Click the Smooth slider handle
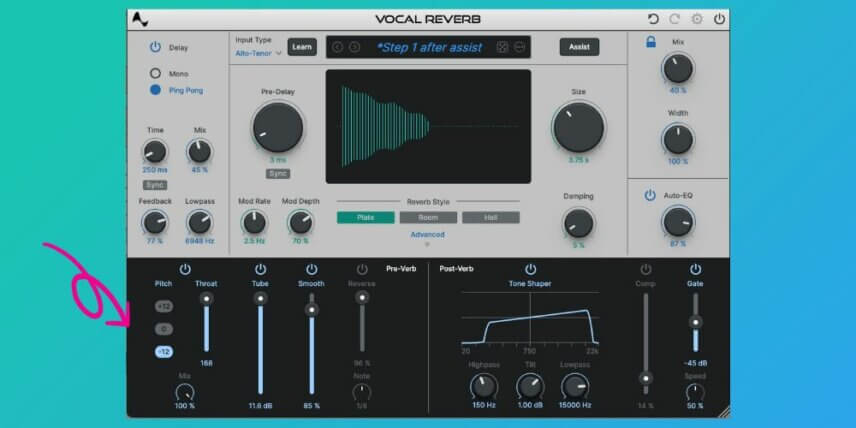 pos(312,310)
